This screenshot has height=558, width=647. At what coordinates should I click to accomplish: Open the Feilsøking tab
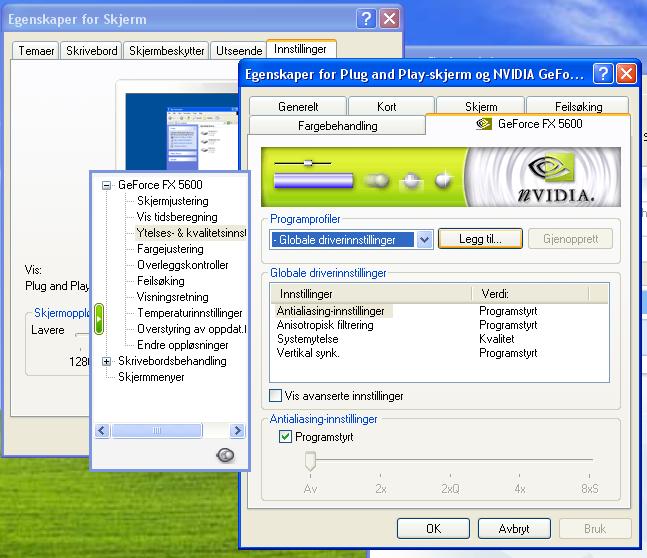click(x=578, y=106)
